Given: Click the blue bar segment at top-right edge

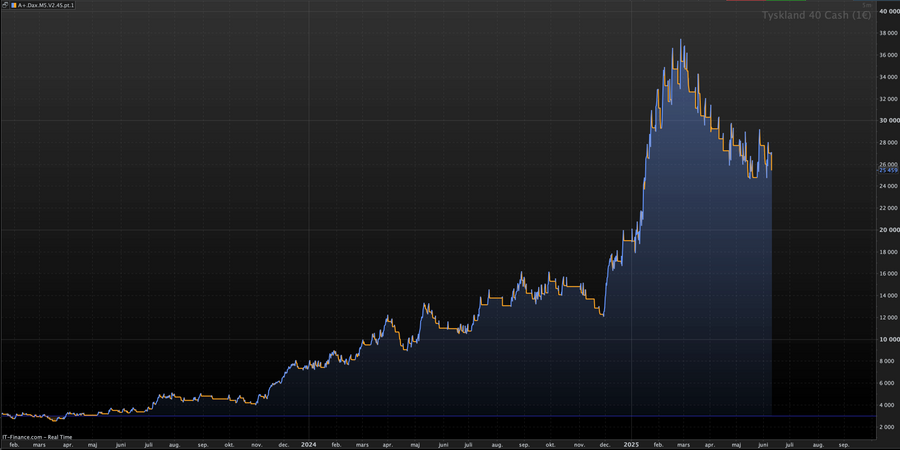Looking at the screenshot, I should pos(876,1).
